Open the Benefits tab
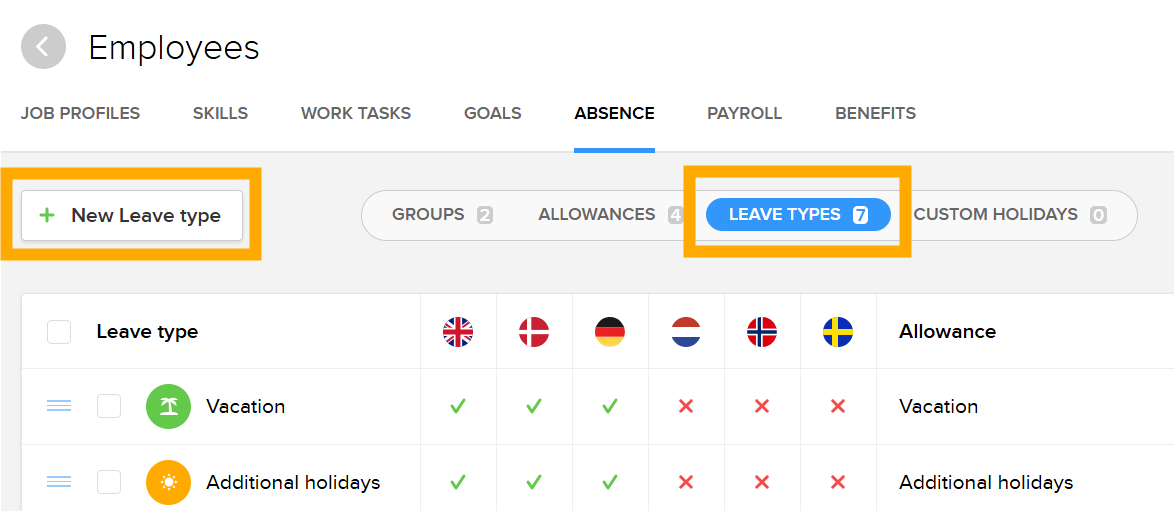Viewport: 1174px width, 511px height. (x=875, y=113)
